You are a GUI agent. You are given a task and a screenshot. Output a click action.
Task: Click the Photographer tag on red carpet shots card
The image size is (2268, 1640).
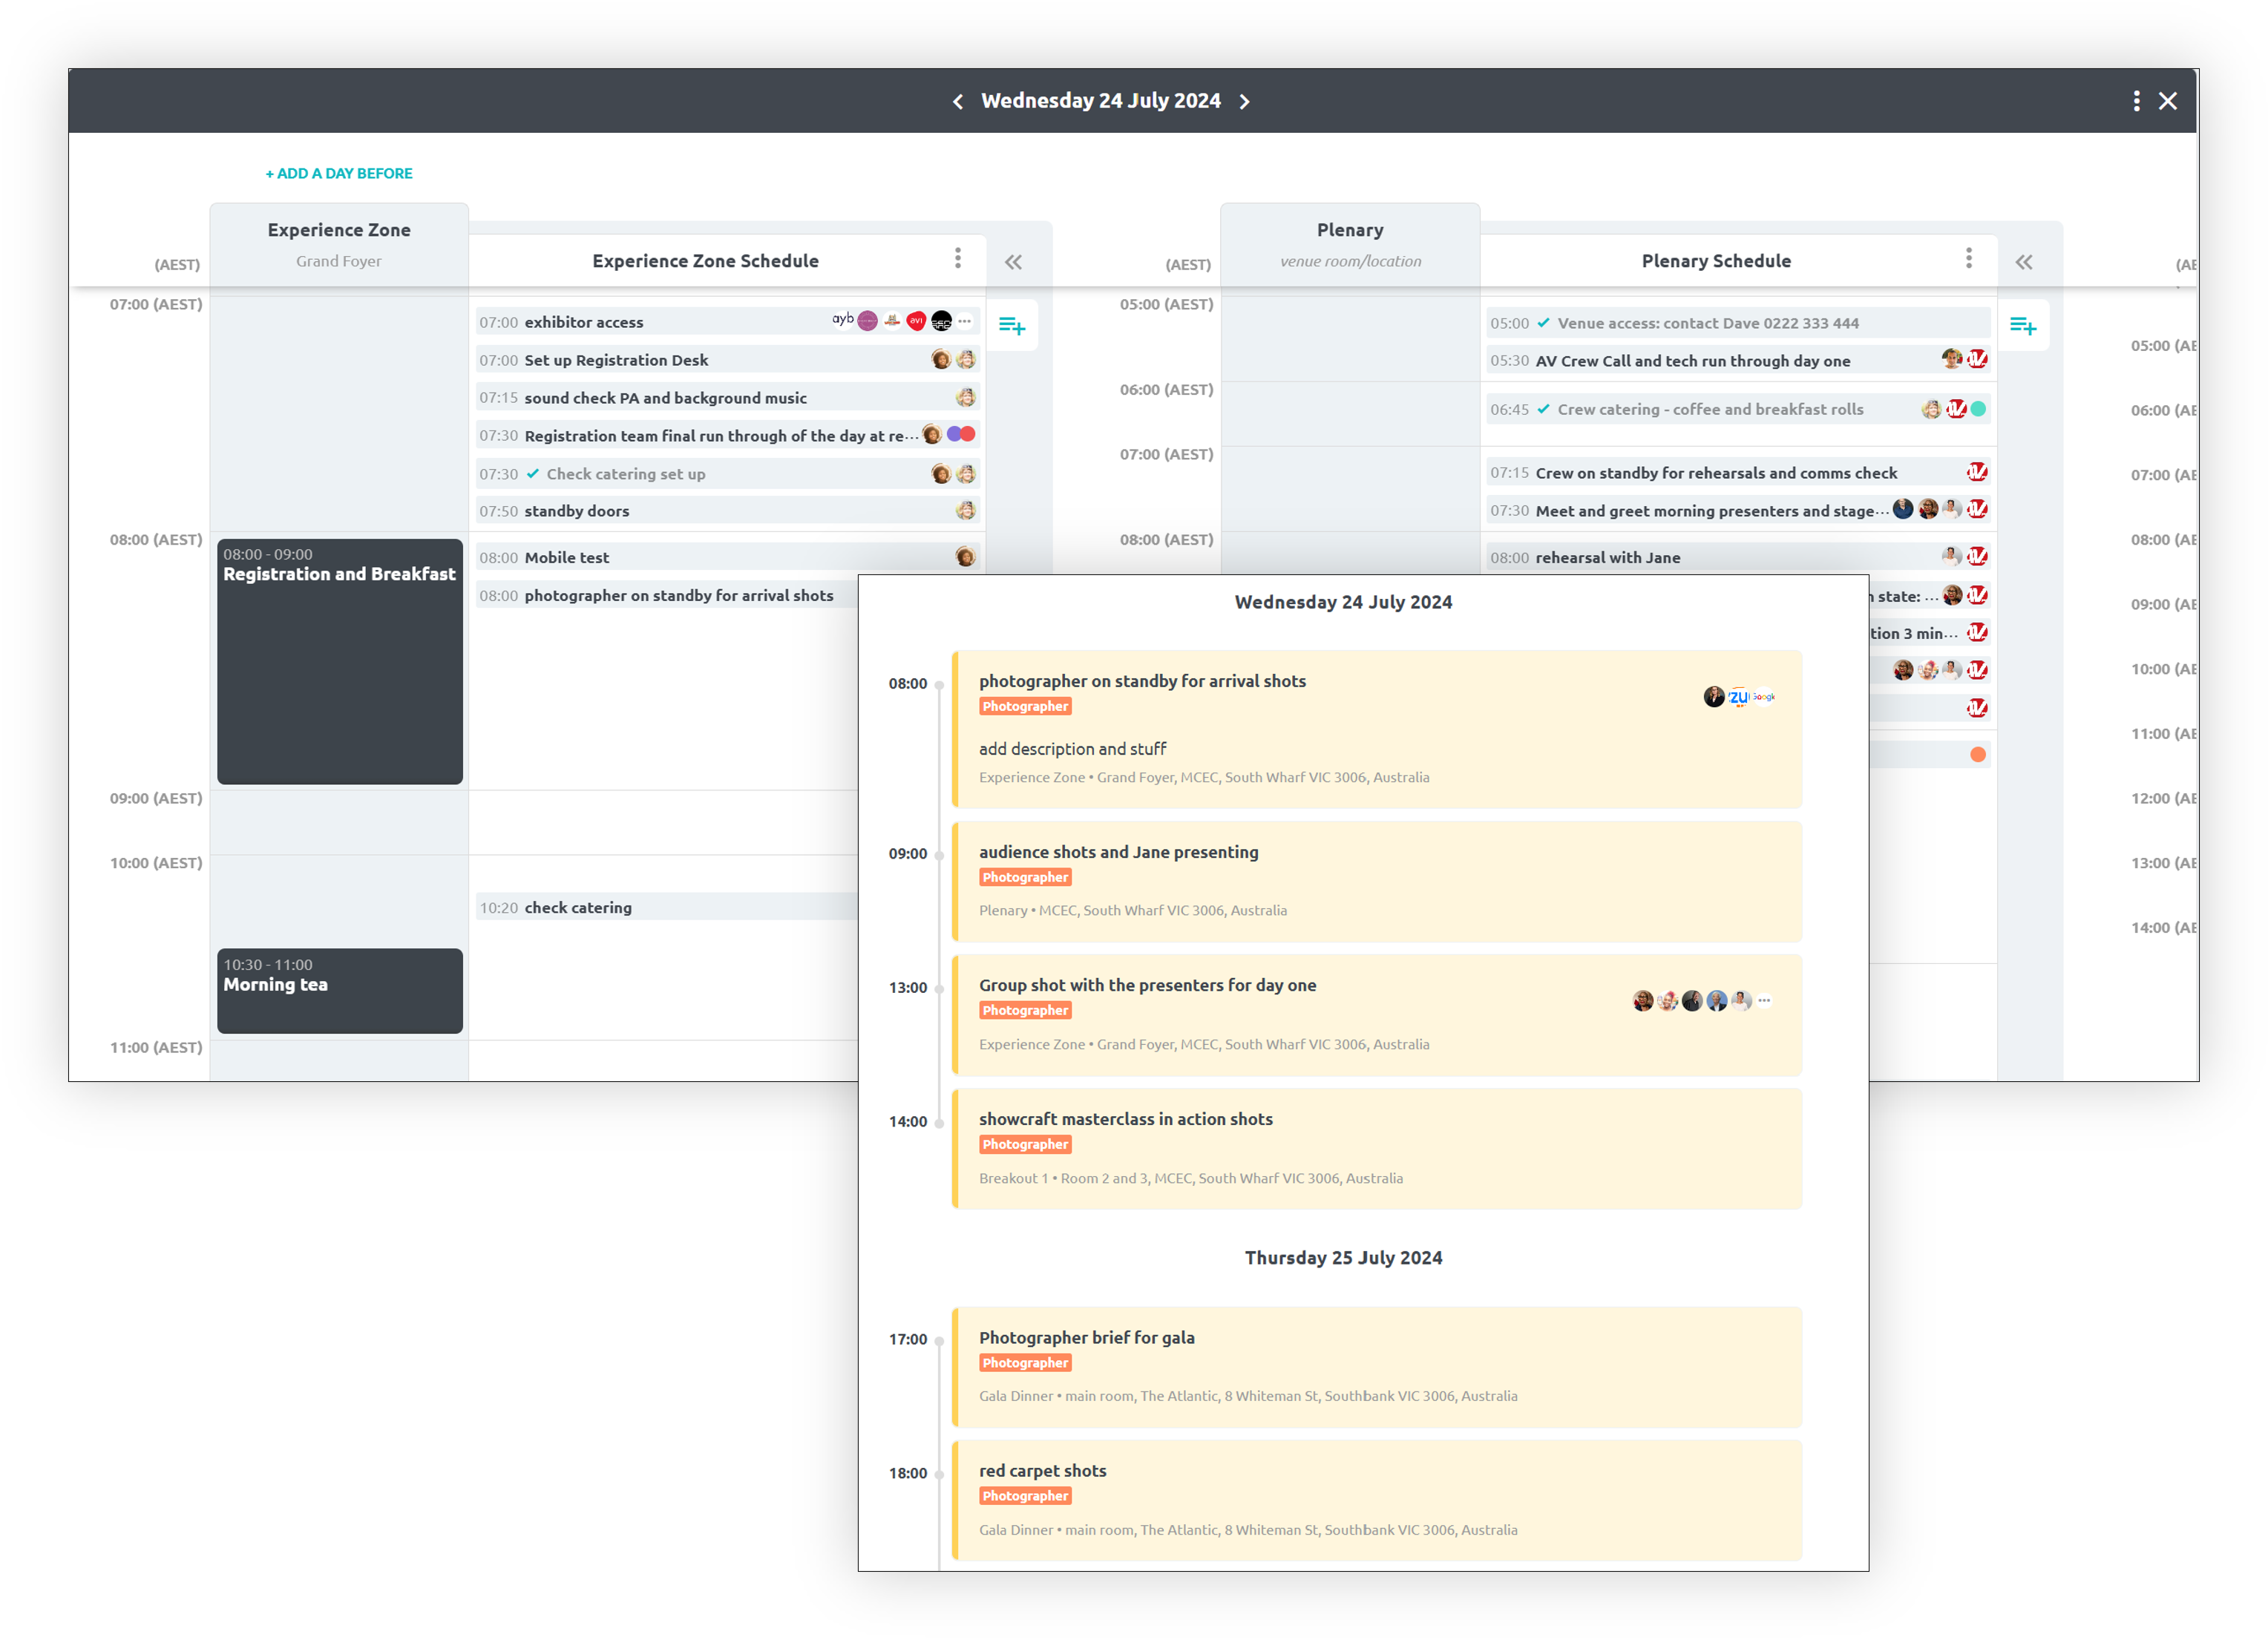pyautogui.click(x=1025, y=1495)
